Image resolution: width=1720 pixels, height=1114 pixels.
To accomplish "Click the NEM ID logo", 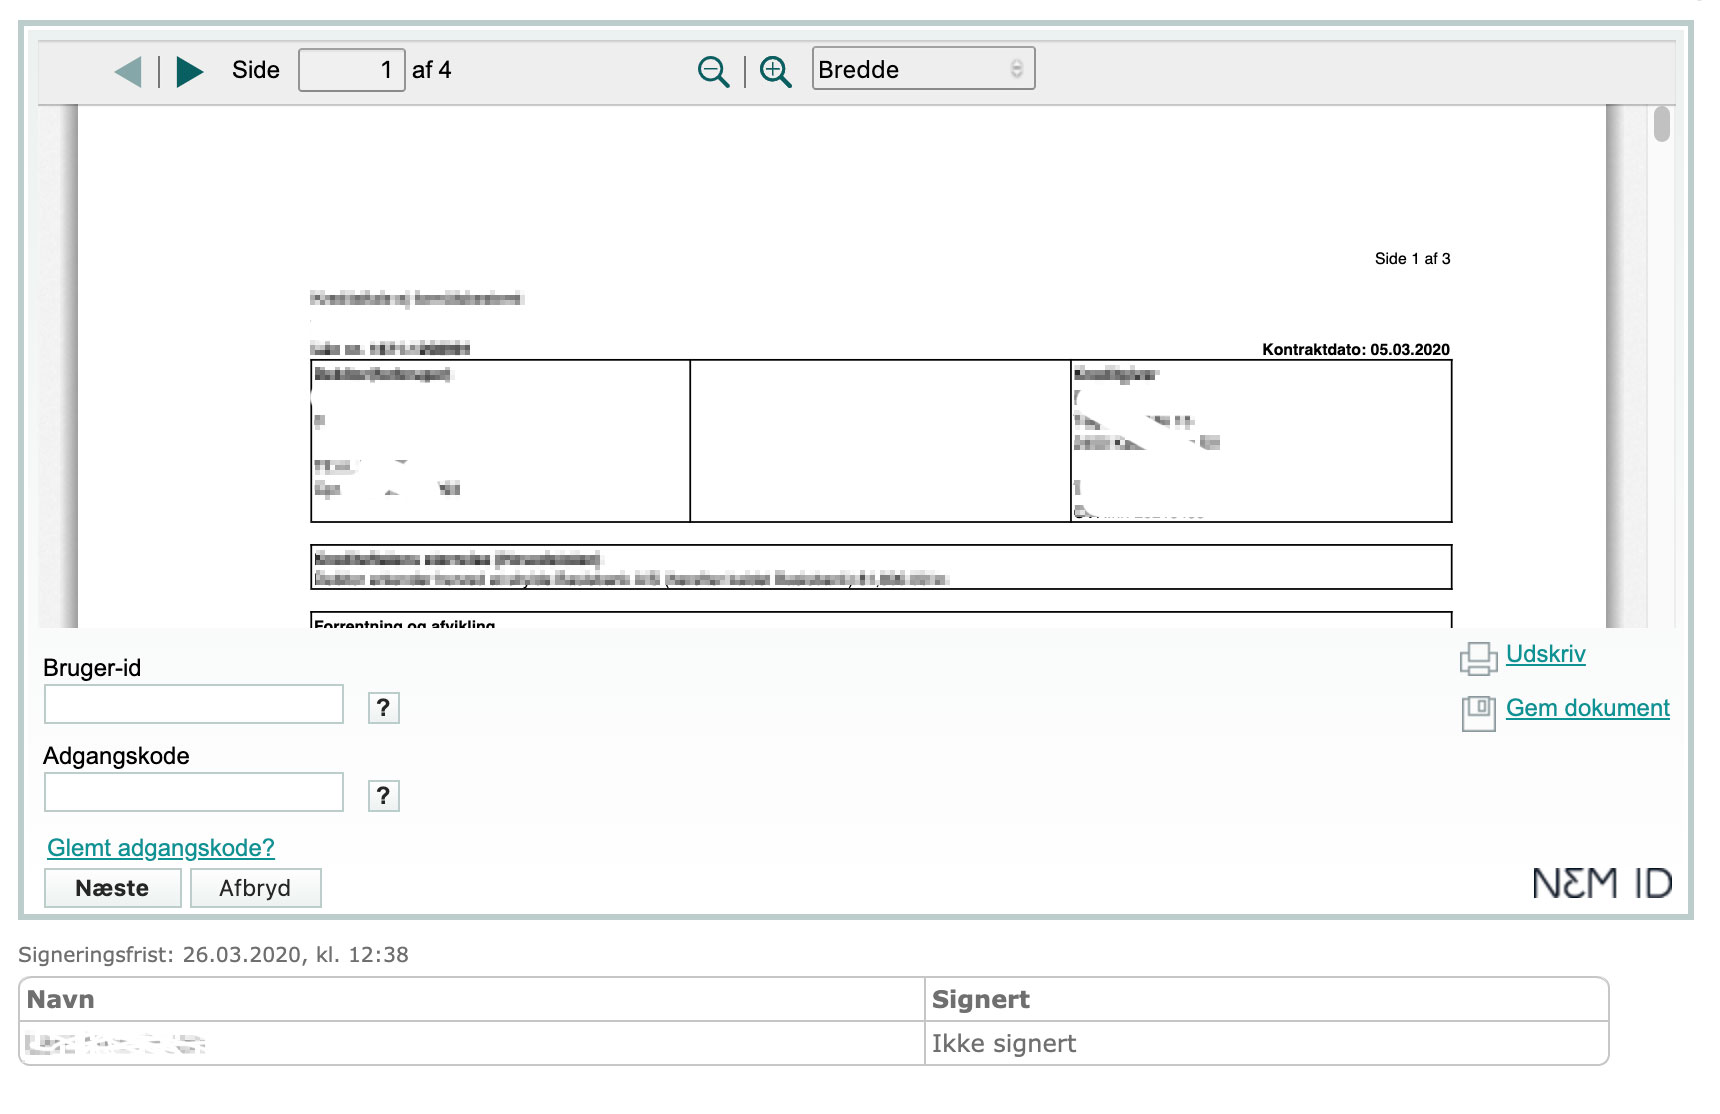I will 1601,883.
